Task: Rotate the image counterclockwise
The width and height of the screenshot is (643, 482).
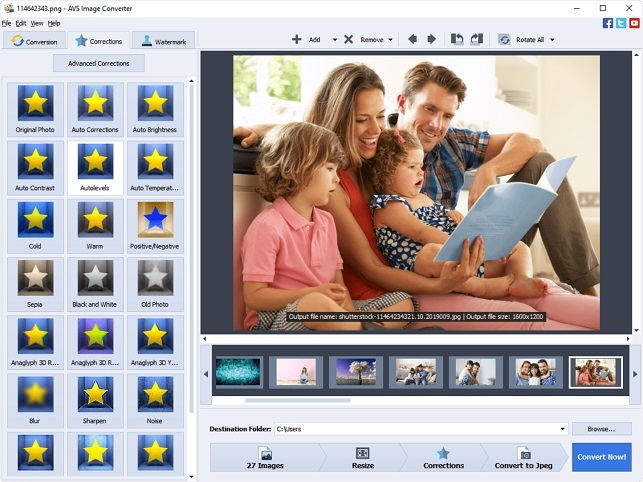Action: 457,39
